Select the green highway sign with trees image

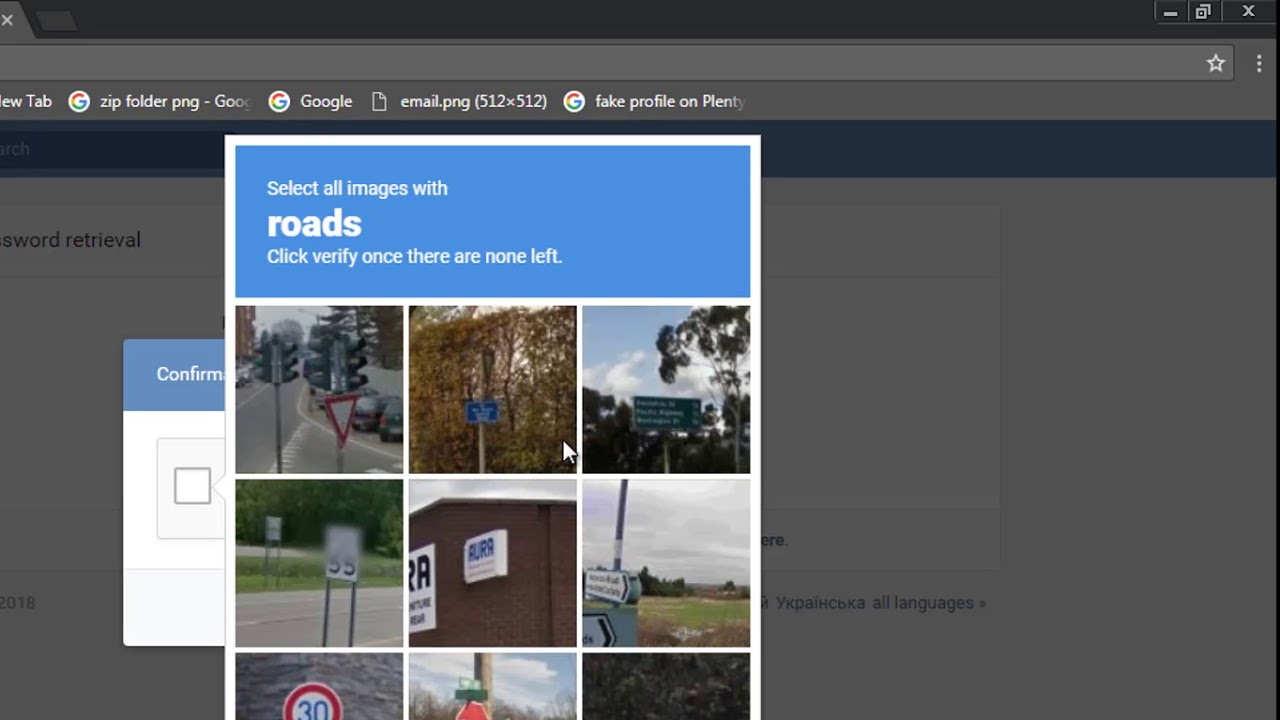pyautogui.click(x=666, y=389)
